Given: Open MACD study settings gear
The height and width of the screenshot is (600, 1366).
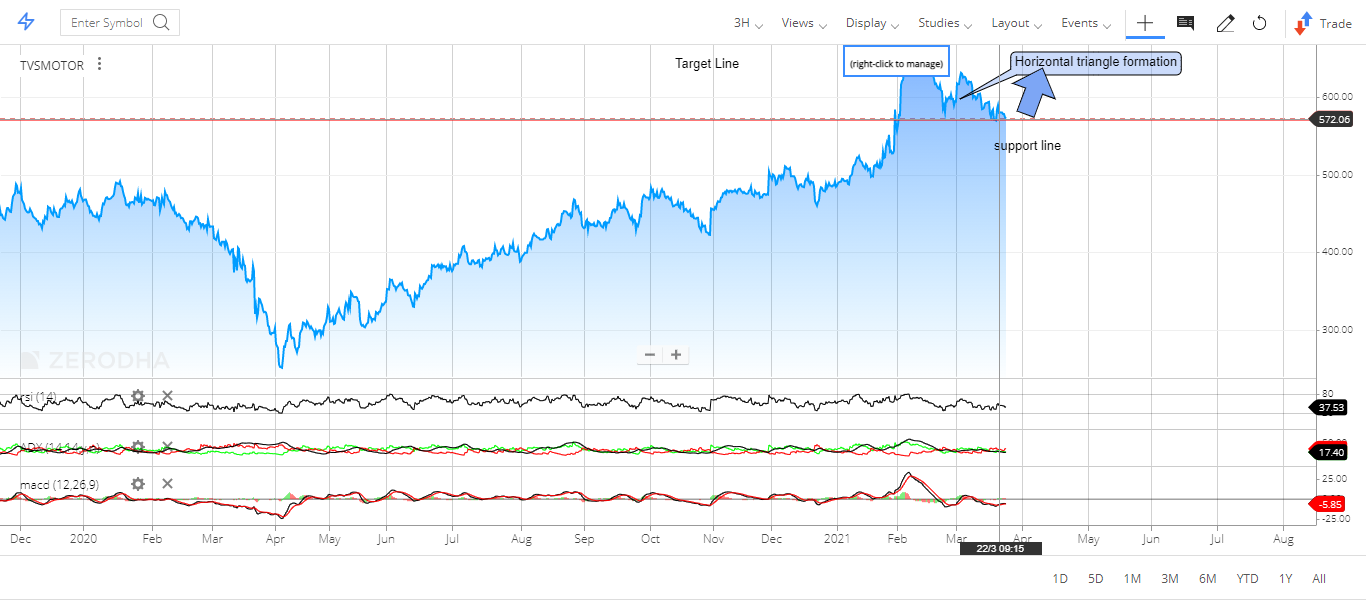Looking at the screenshot, I should point(138,484).
